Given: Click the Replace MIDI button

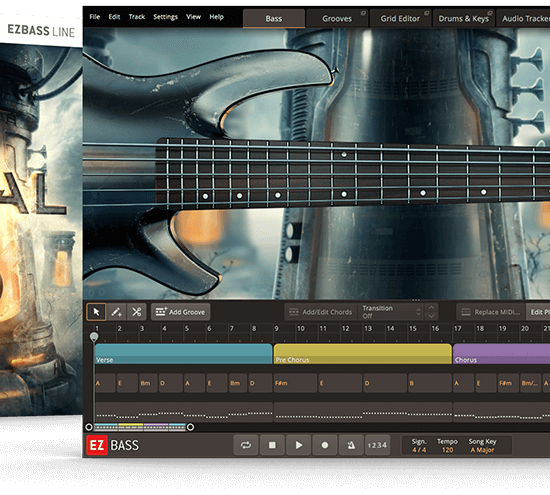Looking at the screenshot, I should (490, 312).
